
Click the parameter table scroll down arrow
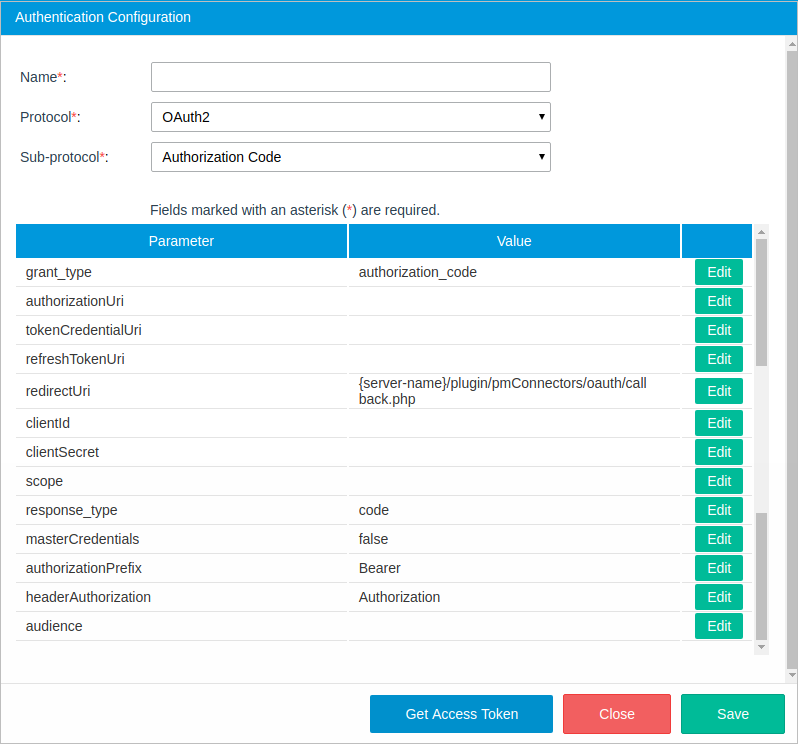(761, 648)
